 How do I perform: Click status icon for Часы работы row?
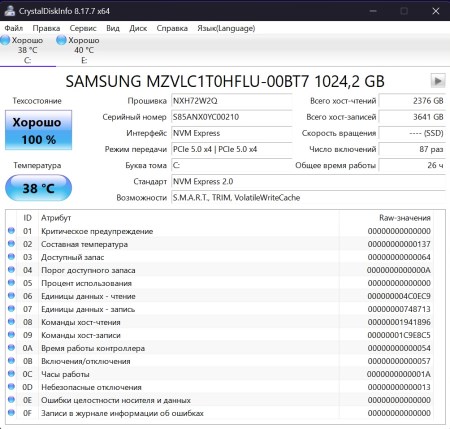point(11,374)
